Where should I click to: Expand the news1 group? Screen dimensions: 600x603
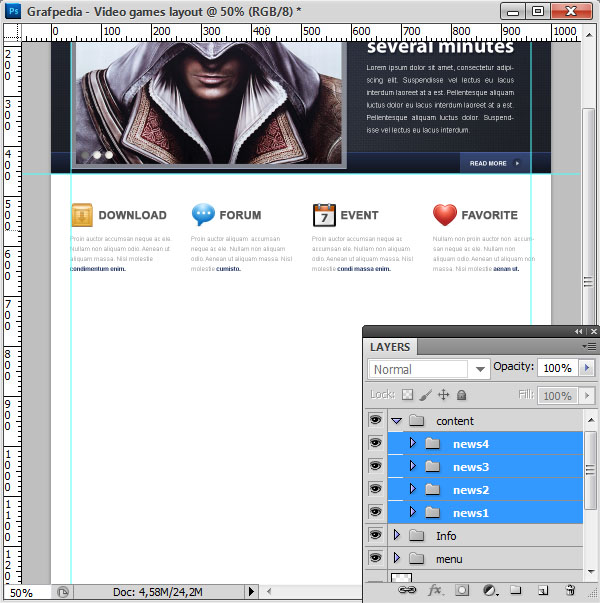(x=413, y=512)
